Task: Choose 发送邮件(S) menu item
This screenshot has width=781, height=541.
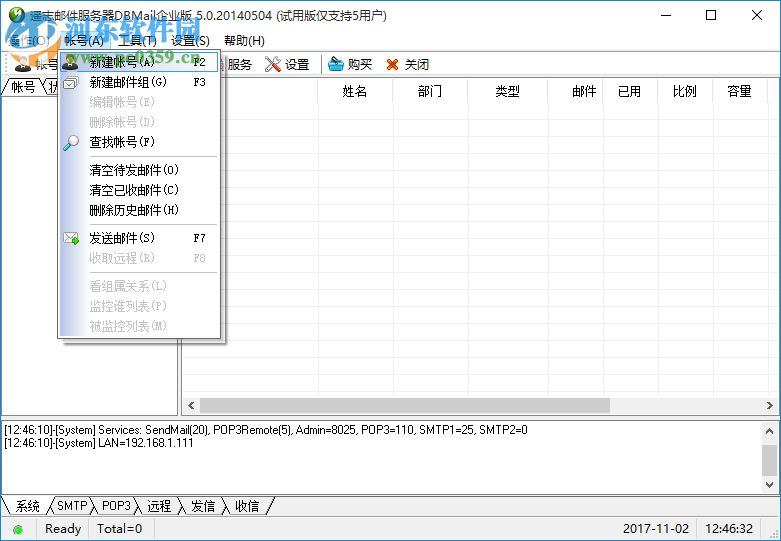Action: click(139, 238)
